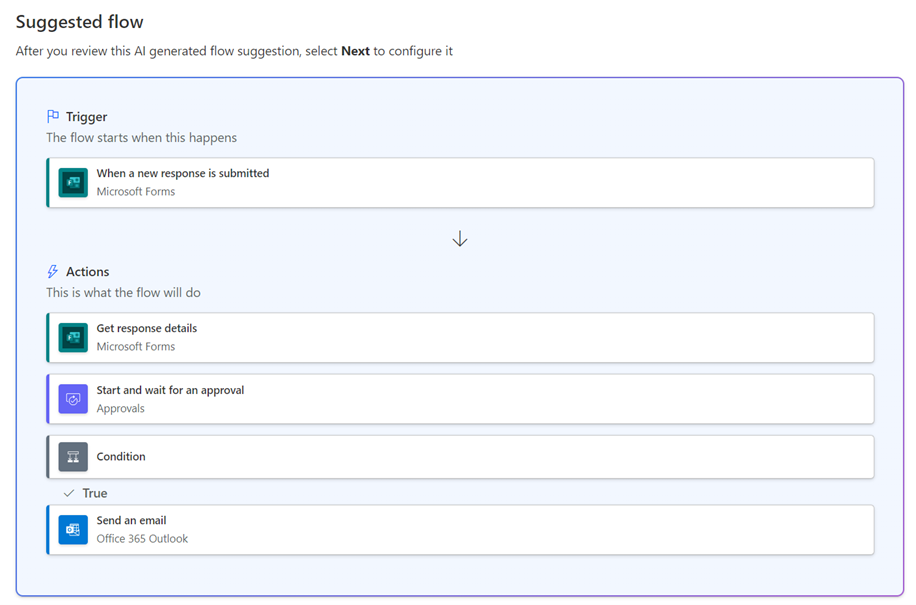This screenshot has width=916, height=605.
Task: Click the checkmark icon beside True
Action: 69,494
